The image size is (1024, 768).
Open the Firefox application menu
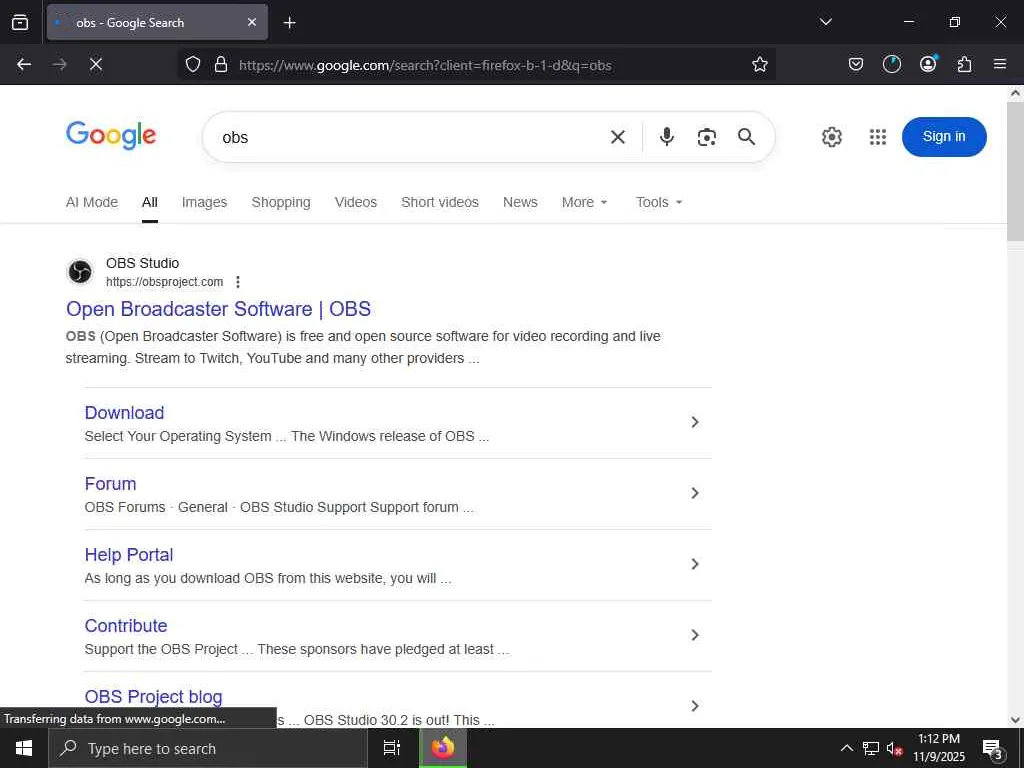coord(1000,64)
